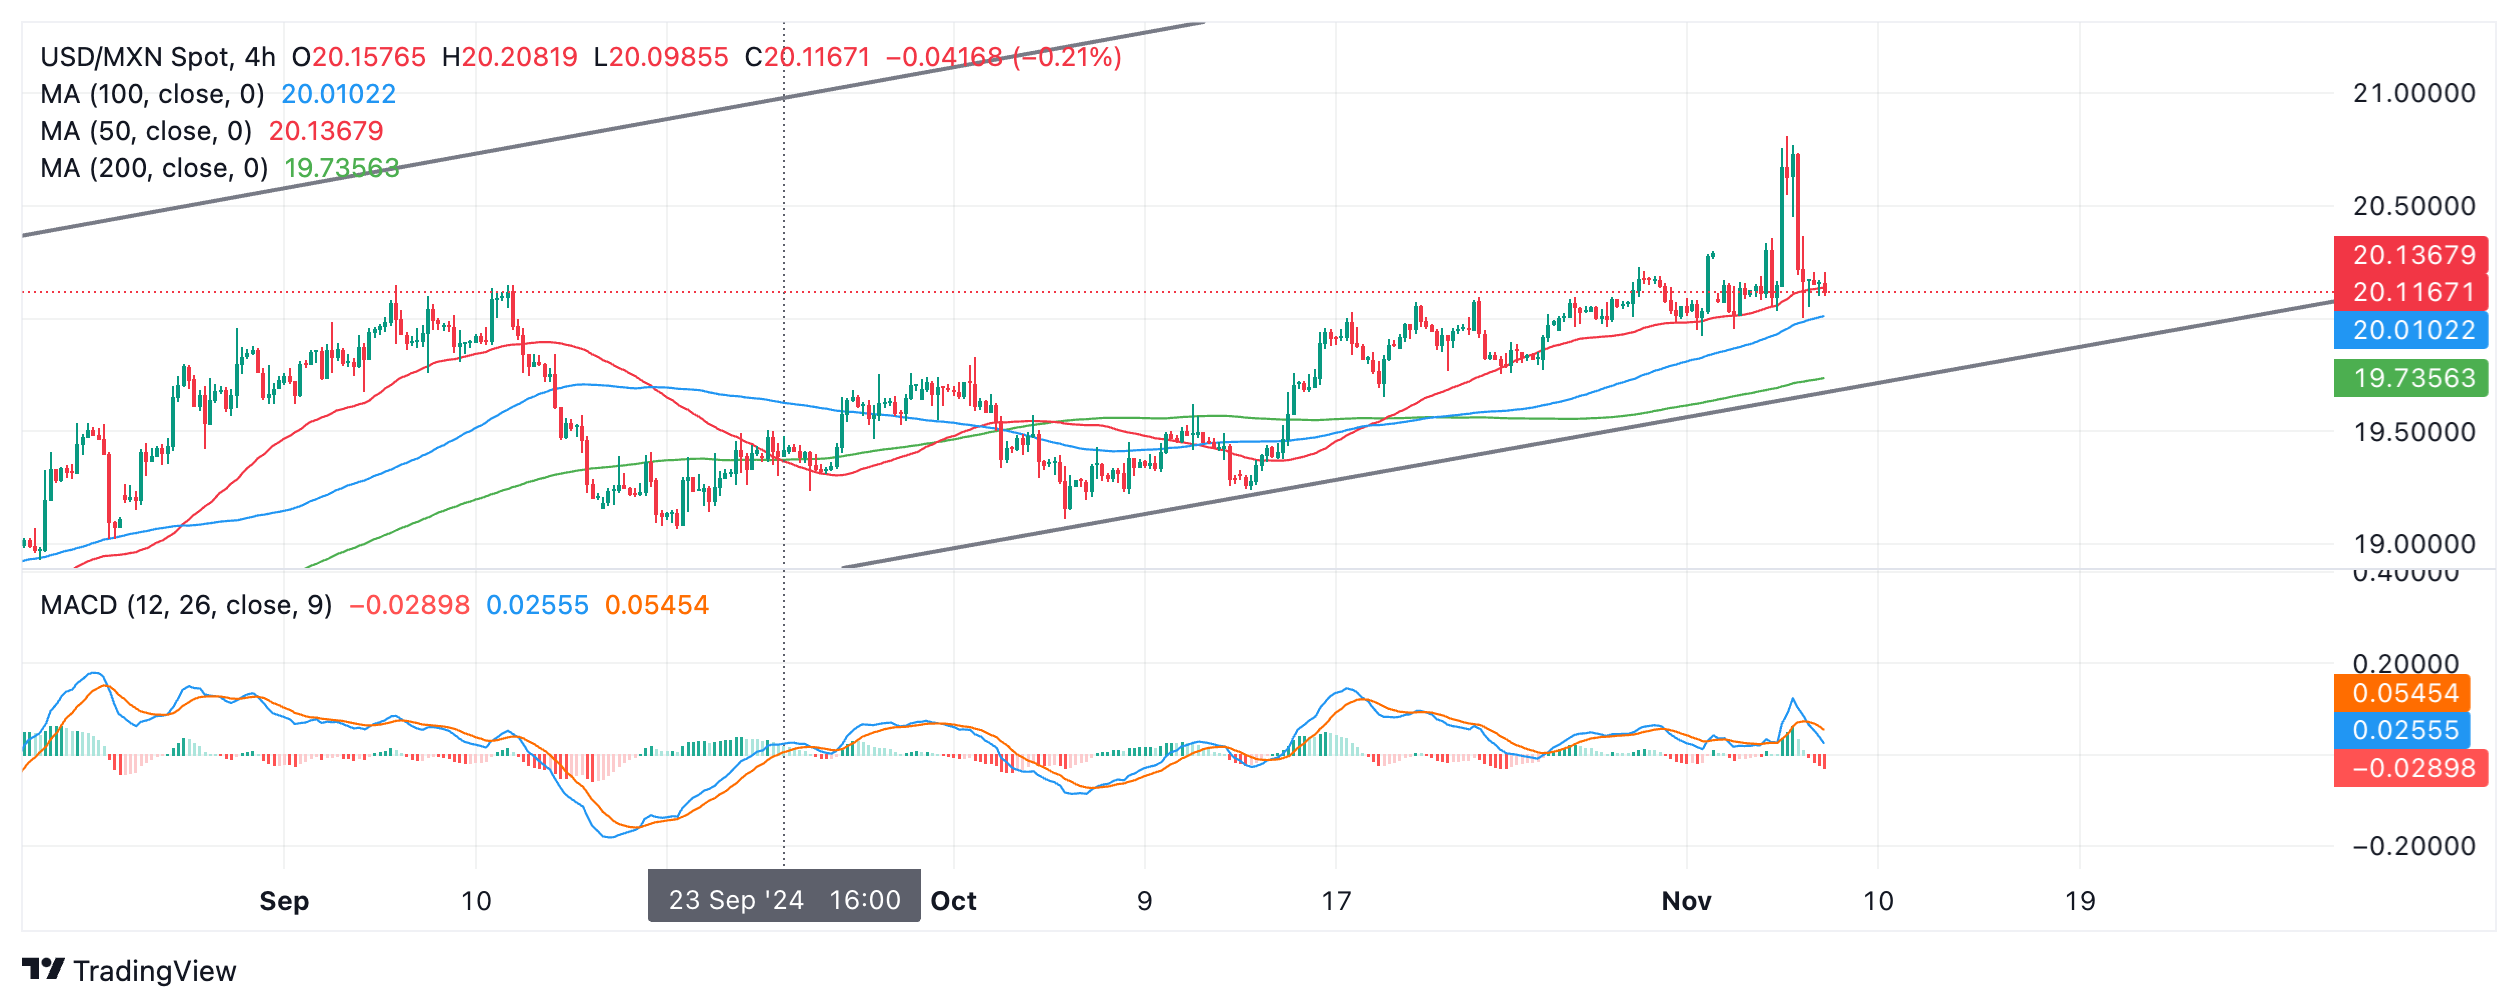Image resolution: width=2518 pixels, height=1008 pixels.
Task: Click the 23 Sep '24 16:00 crosshair label
Action: 784,900
